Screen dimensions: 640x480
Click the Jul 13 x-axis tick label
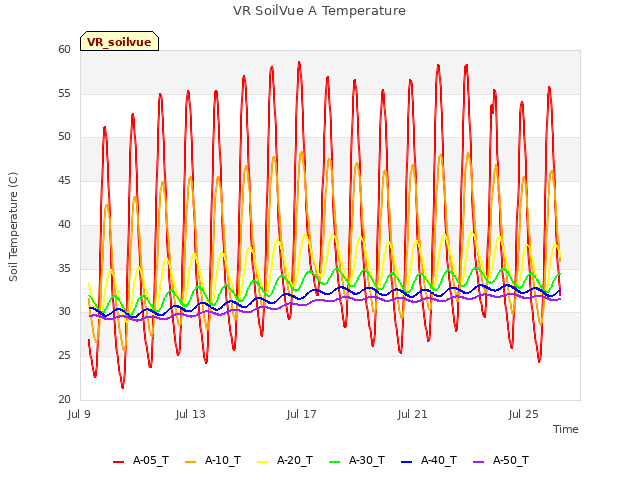click(x=191, y=415)
